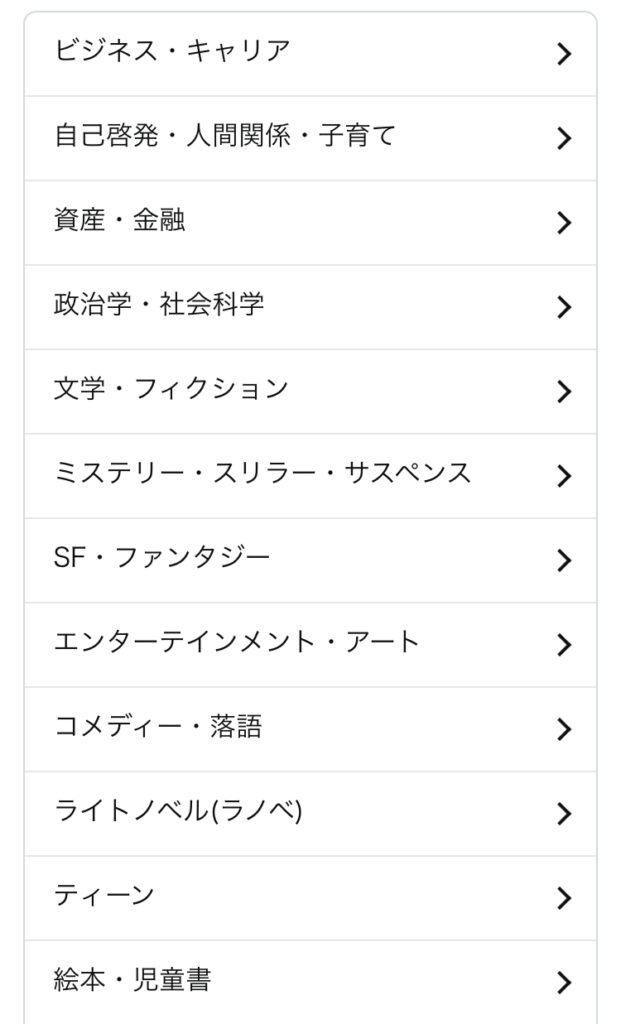This screenshot has width=621, height=1024.
Task: Click the arrow beside 絵本・児童書
Action: click(564, 982)
